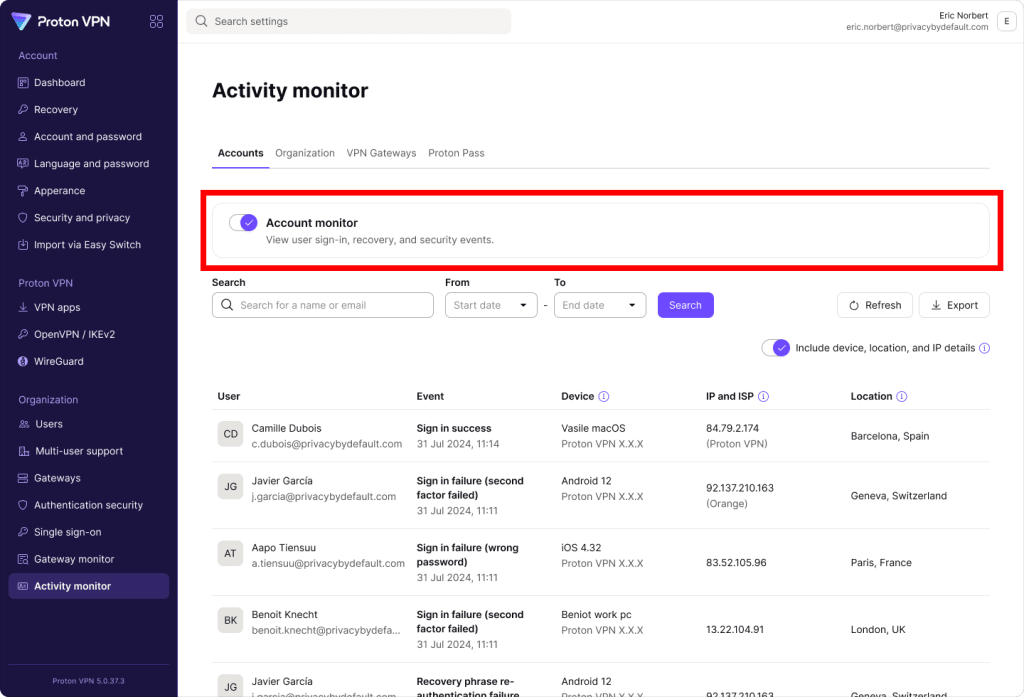The image size is (1024, 697).
Task: Toggle Include device, location, and IP details
Action: click(x=776, y=348)
